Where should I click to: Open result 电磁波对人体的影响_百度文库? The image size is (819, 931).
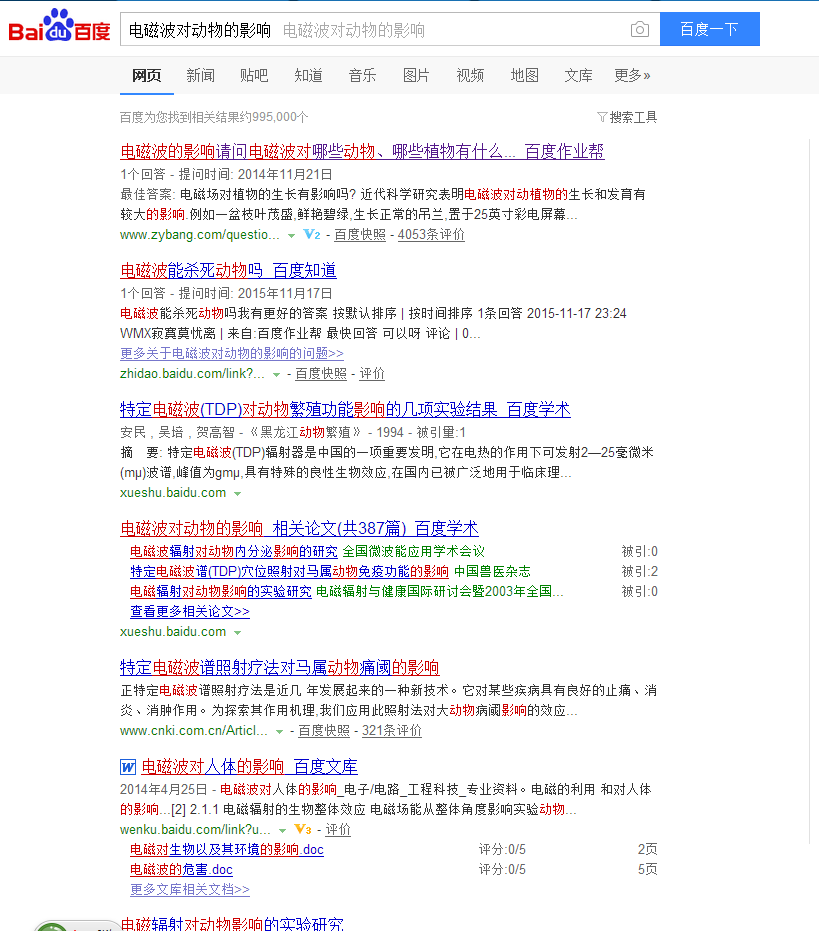pyautogui.click(x=249, y=767)
